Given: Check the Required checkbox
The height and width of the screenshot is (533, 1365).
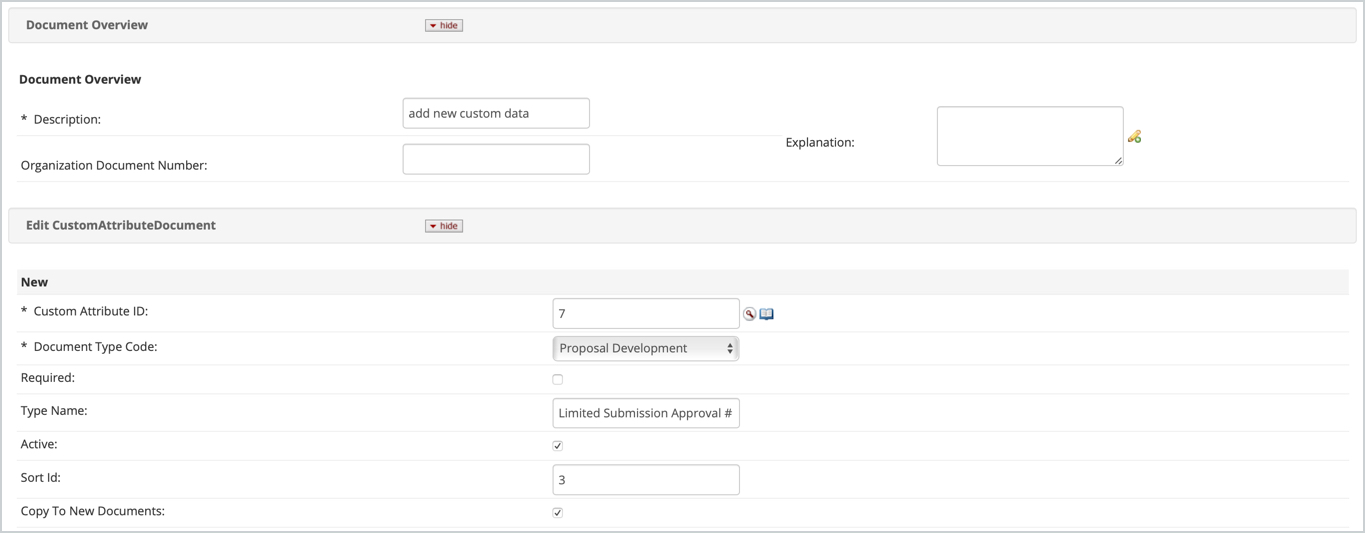Looking at the screenshot, I should 558,379.
